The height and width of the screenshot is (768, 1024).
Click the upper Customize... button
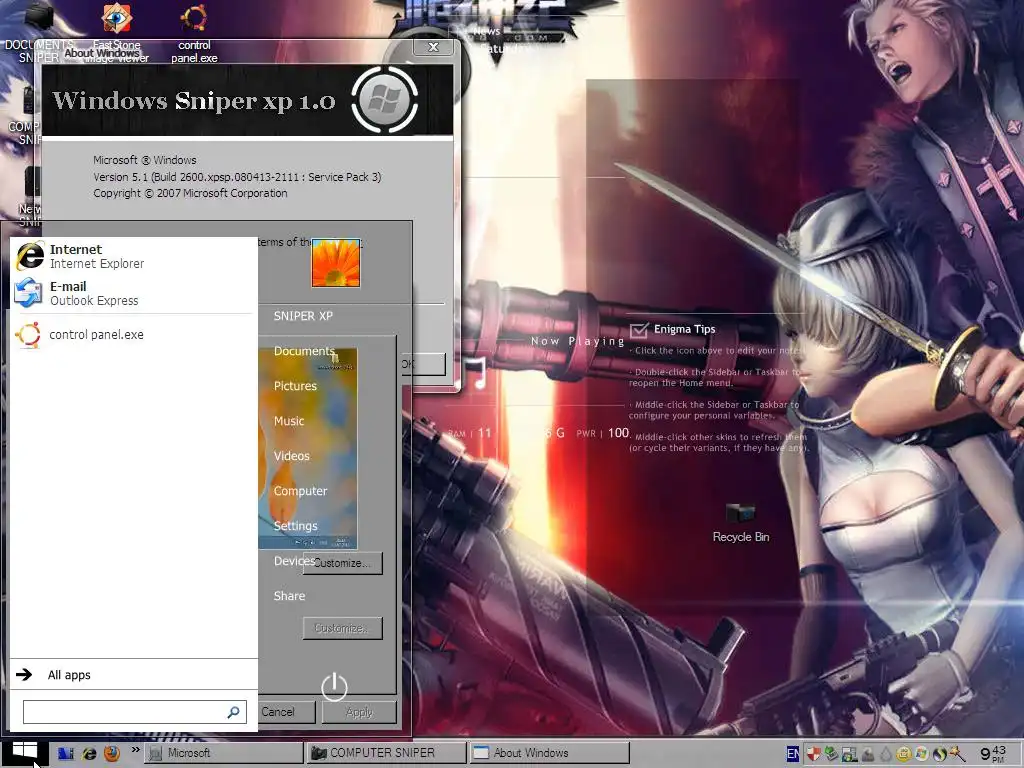pos(342,563)
